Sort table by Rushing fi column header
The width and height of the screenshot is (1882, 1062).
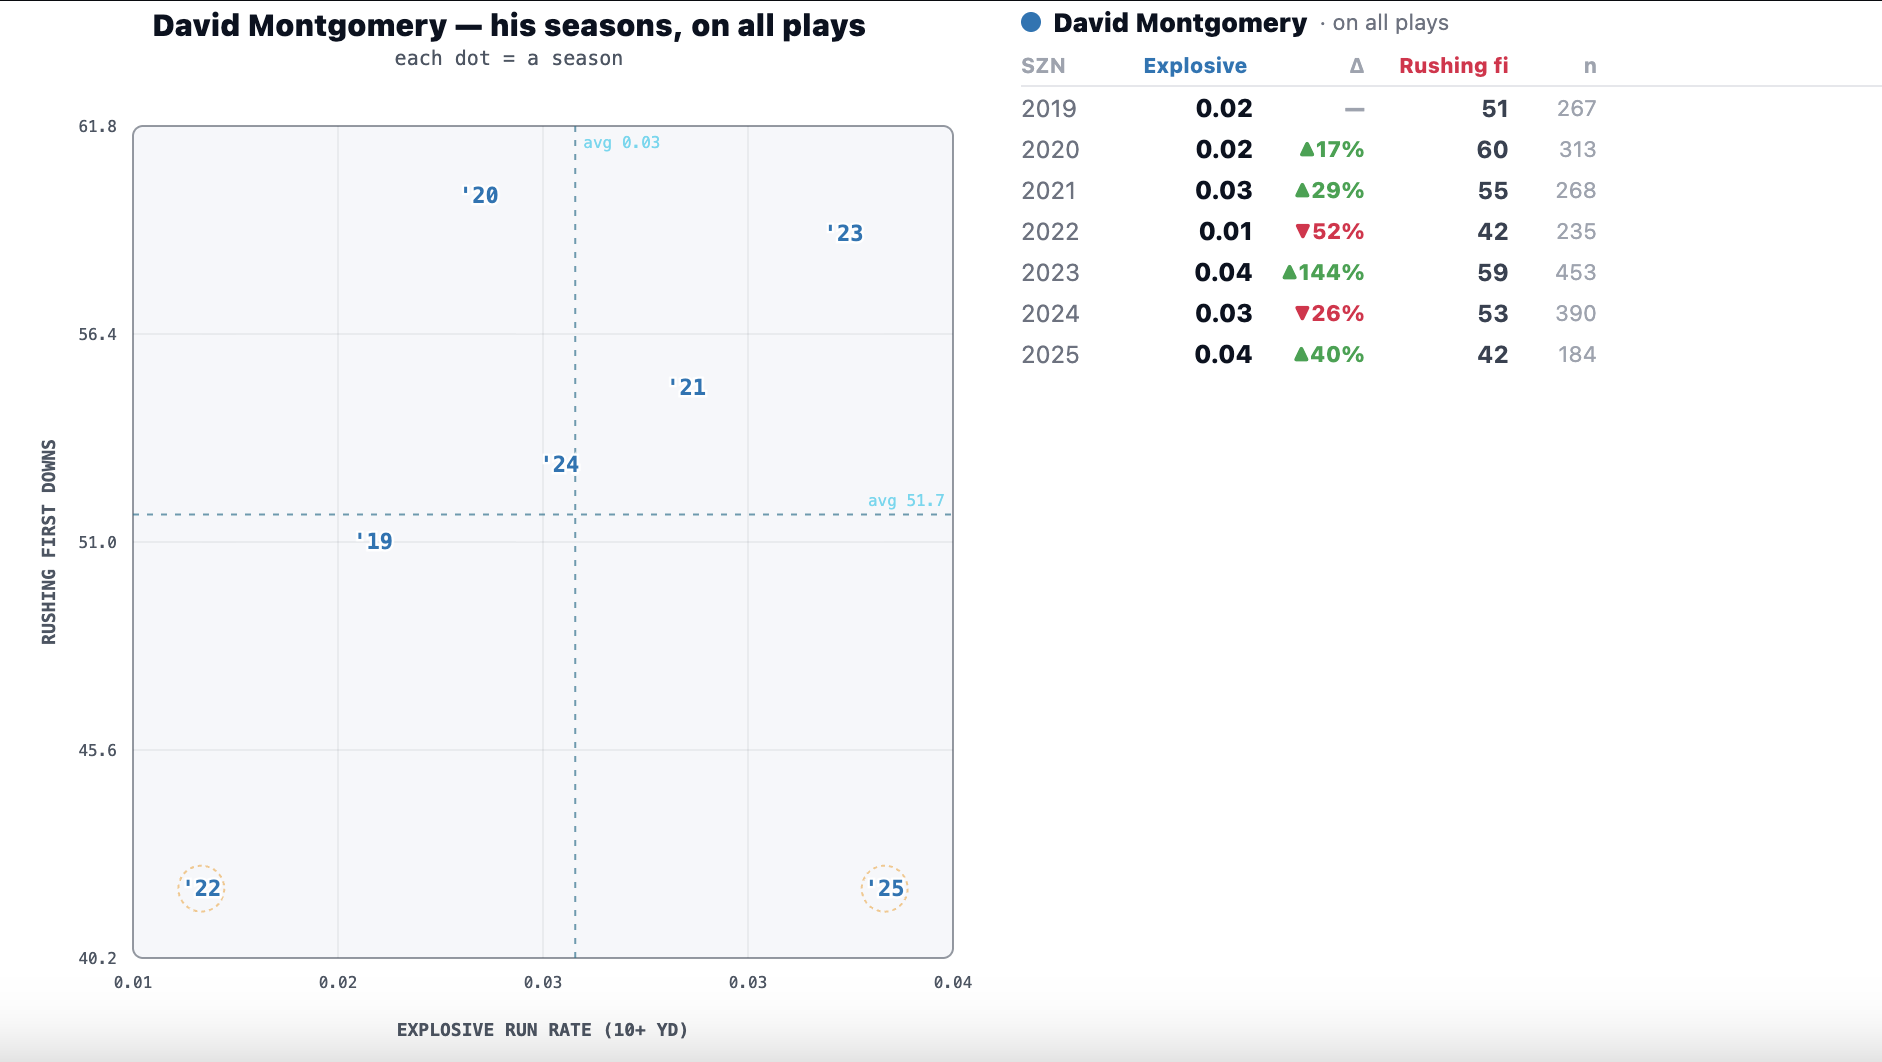point(1453,66)
